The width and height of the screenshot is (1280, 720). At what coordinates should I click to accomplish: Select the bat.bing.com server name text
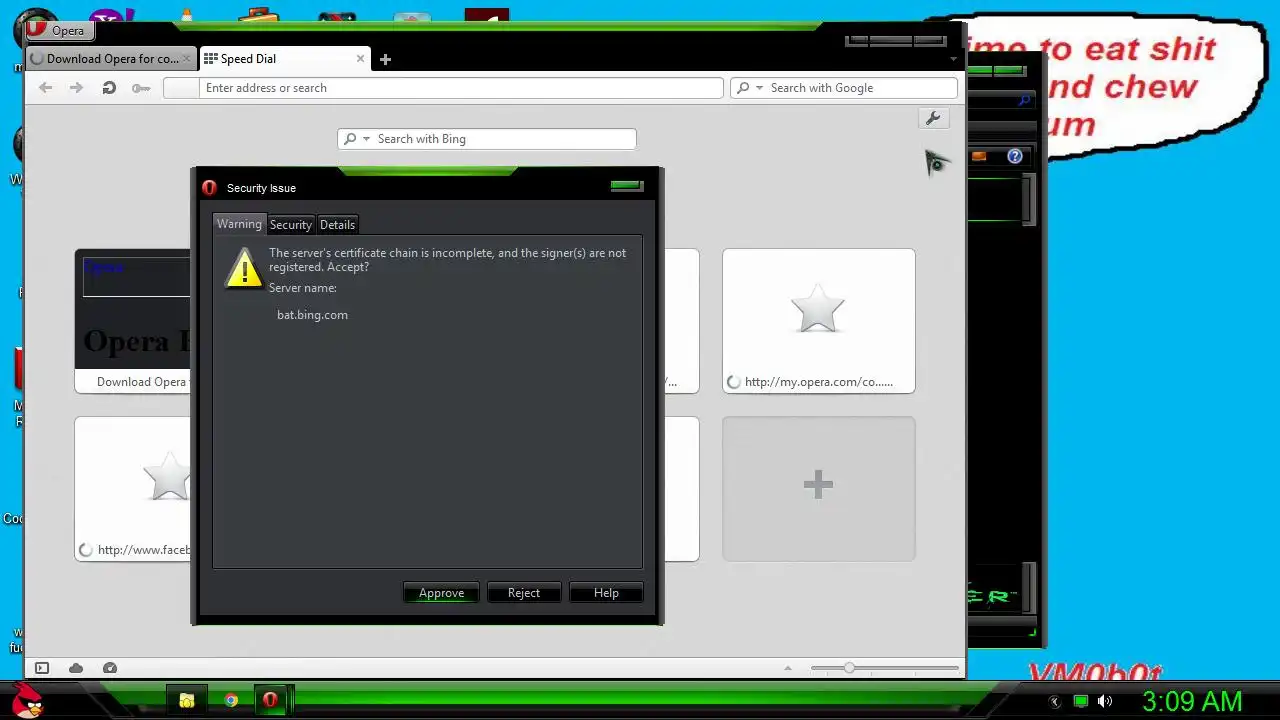click(x=312, y=315)
